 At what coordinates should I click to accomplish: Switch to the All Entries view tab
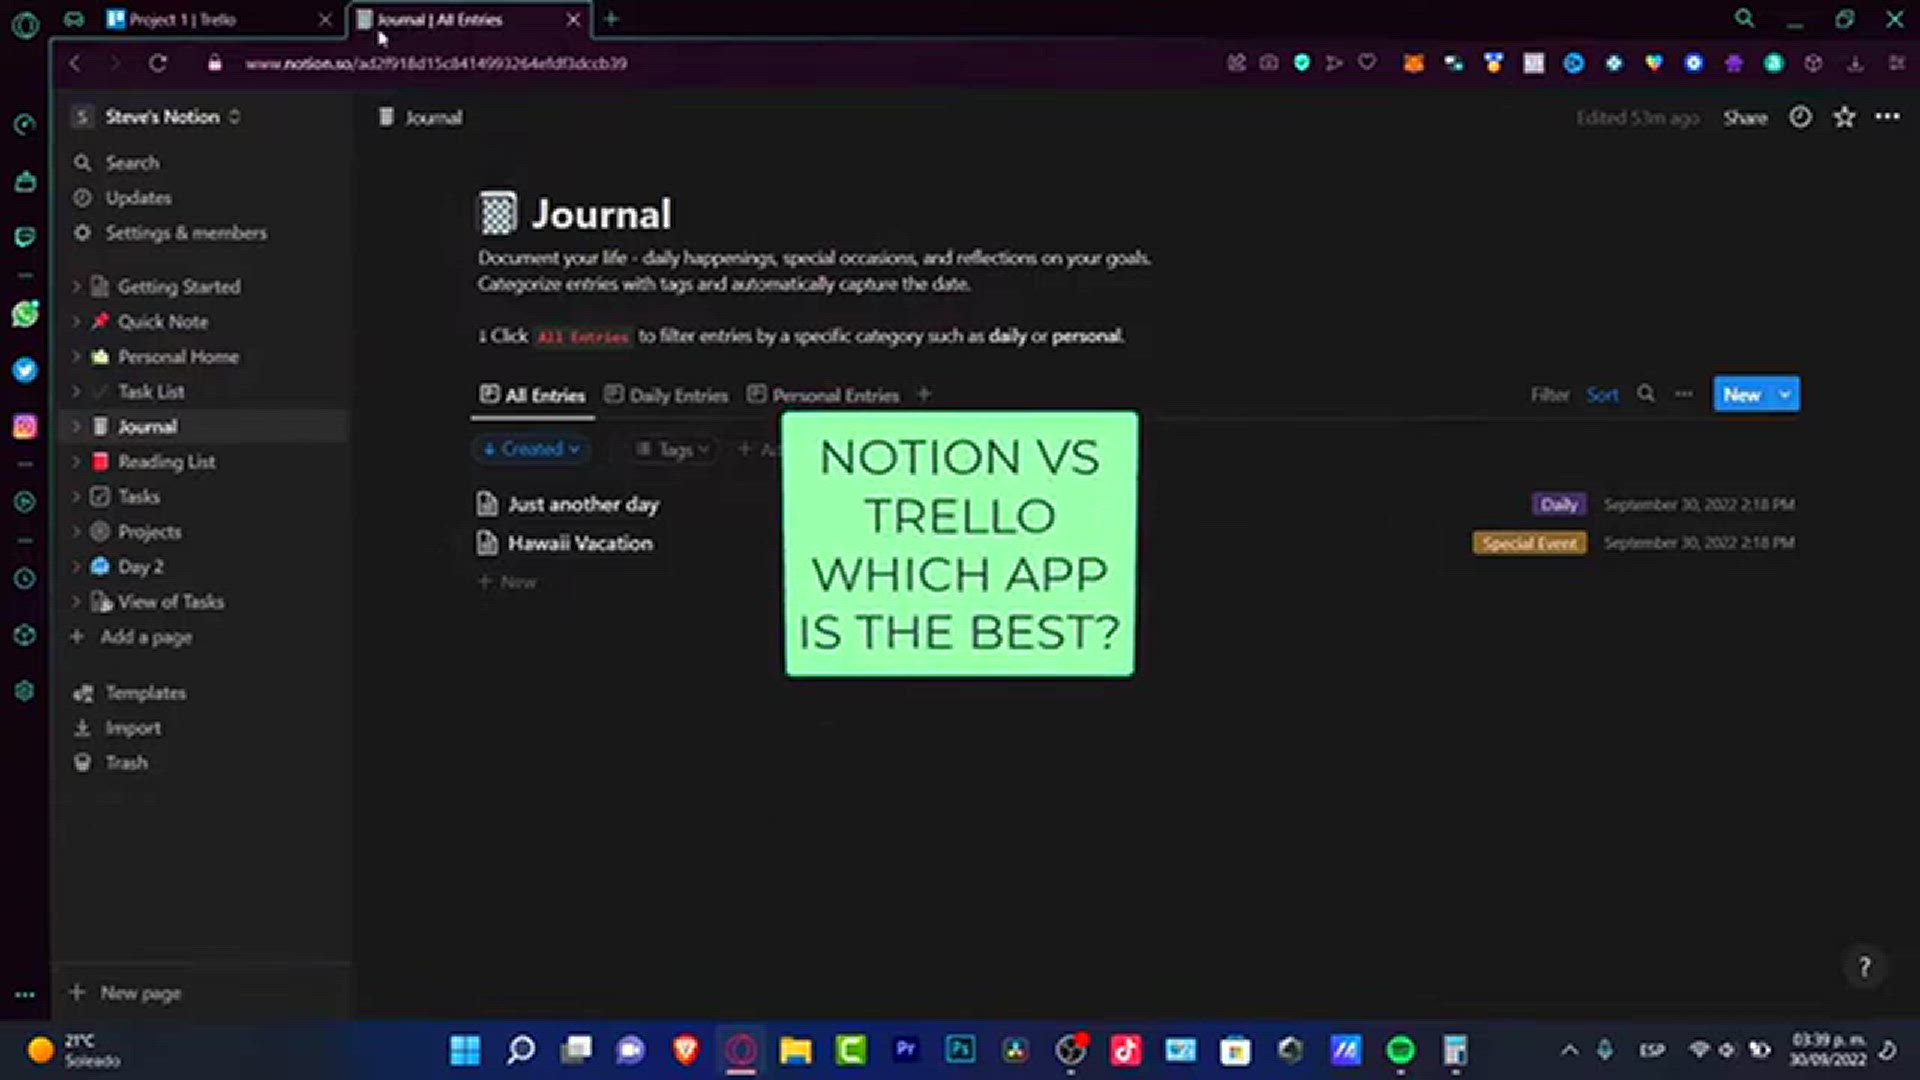(x=533, y=395)
